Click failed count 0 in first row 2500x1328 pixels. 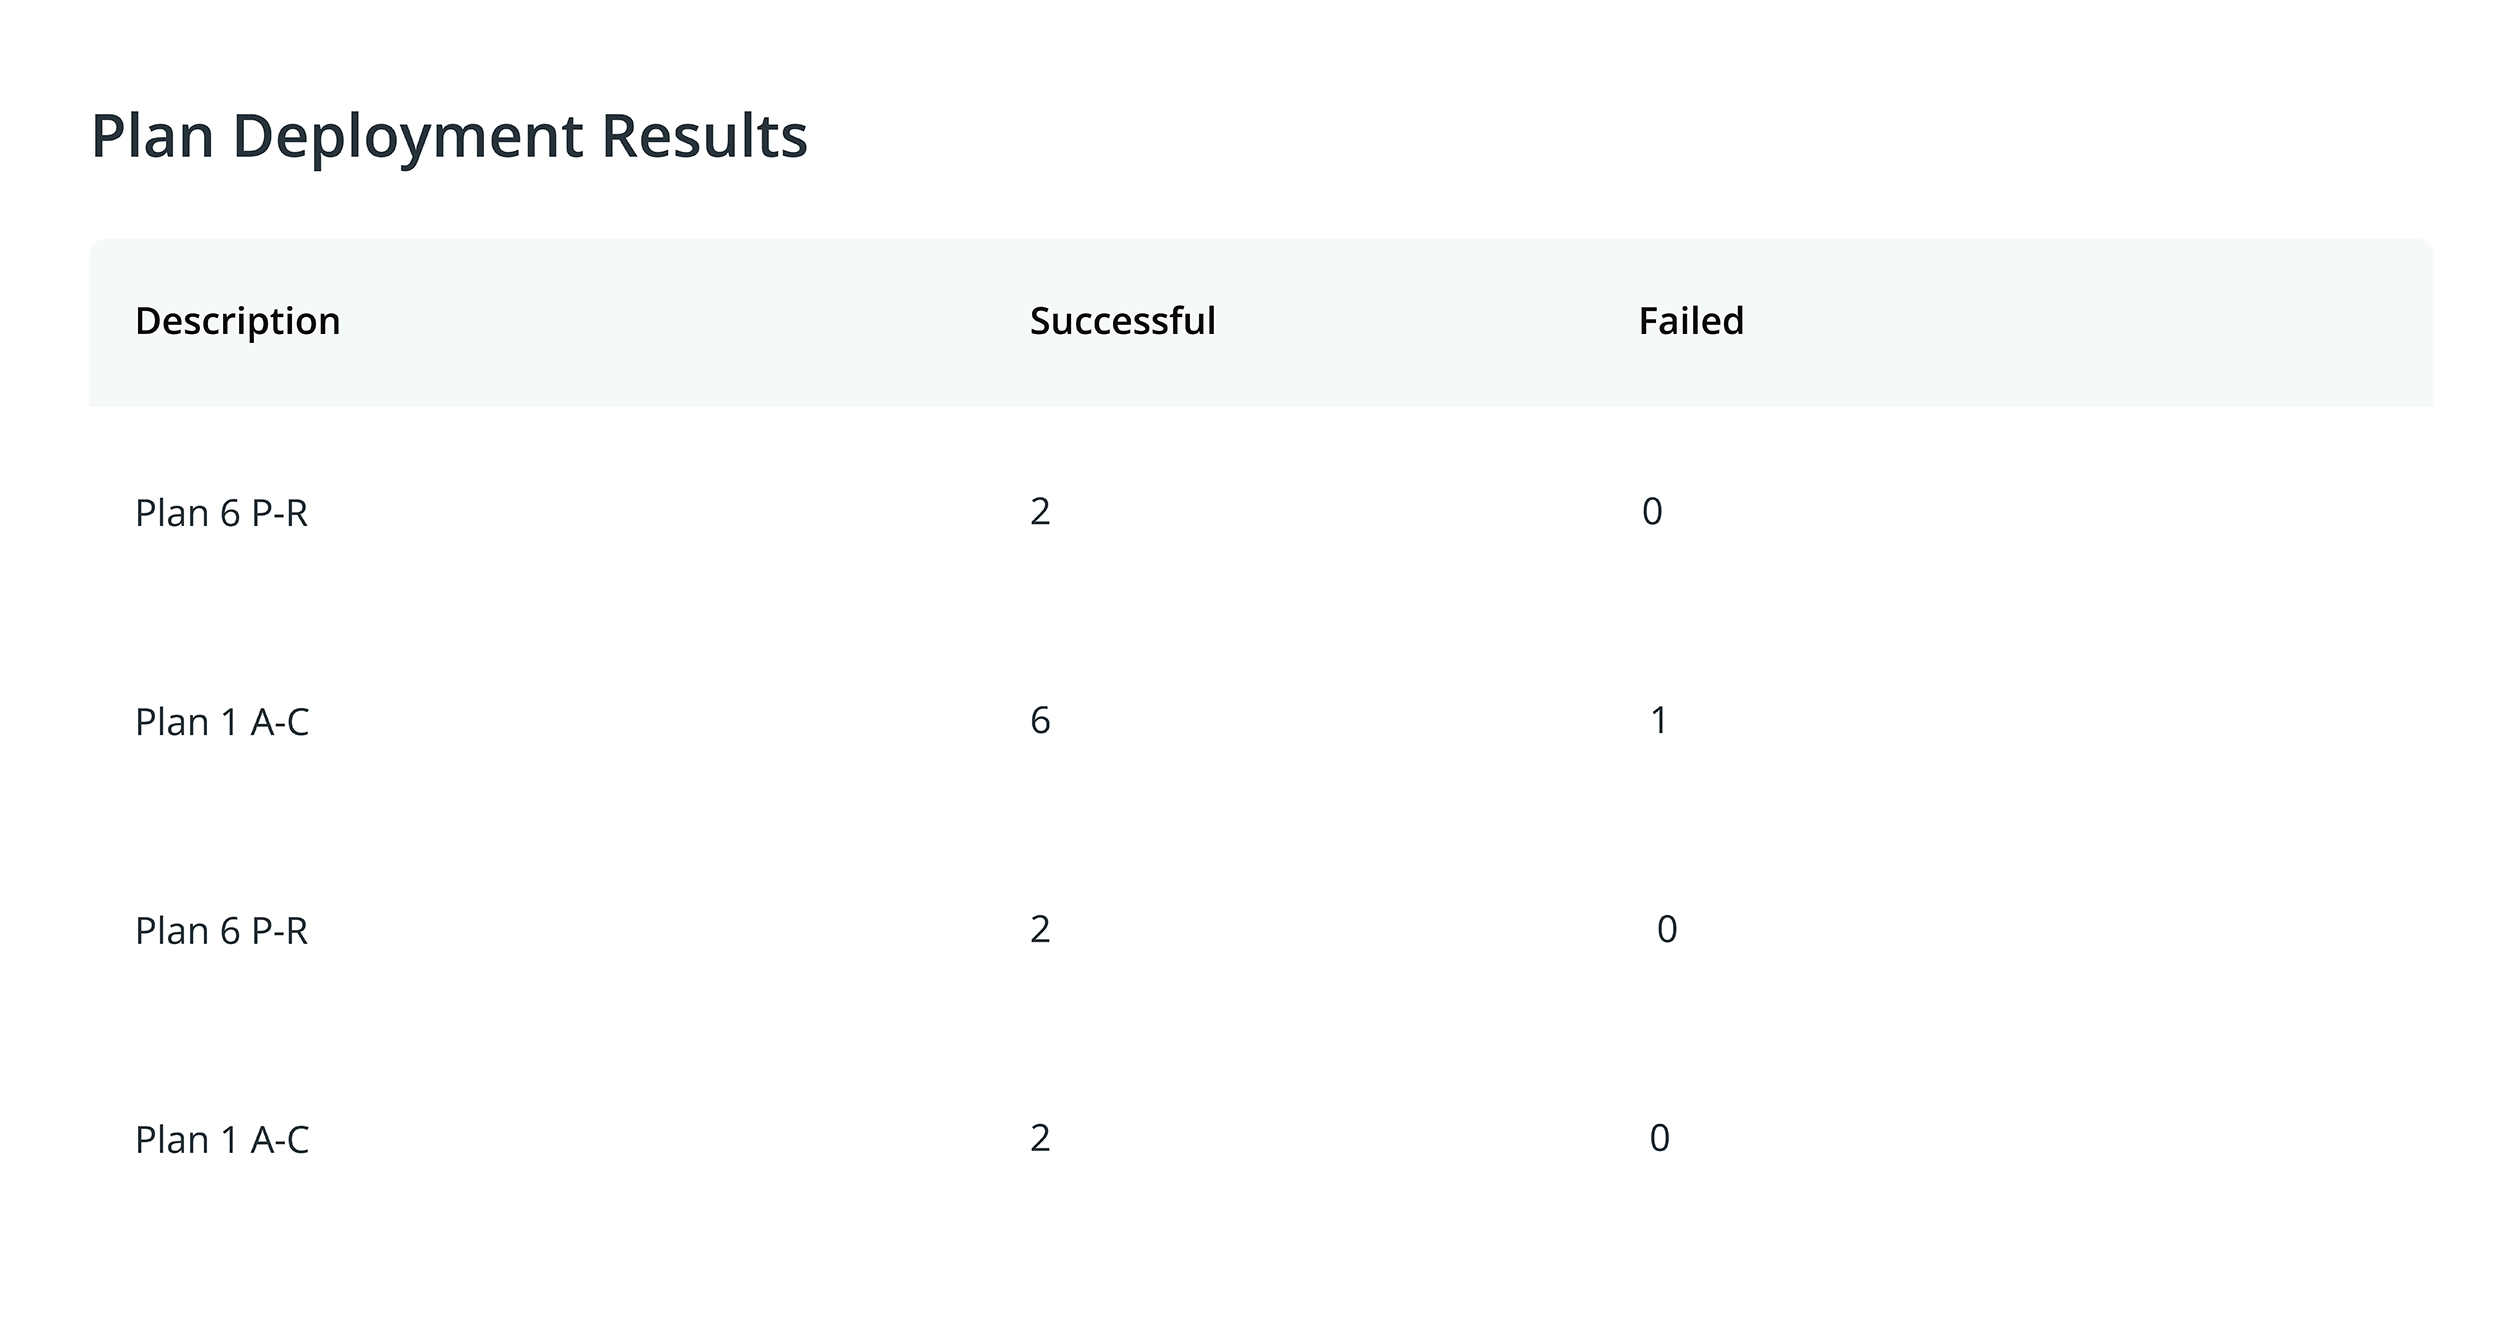point(1652,511)
